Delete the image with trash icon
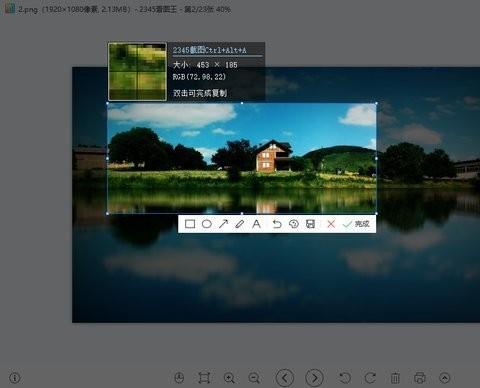The height and width of the screenshot is (388, 480). point(395,378)
